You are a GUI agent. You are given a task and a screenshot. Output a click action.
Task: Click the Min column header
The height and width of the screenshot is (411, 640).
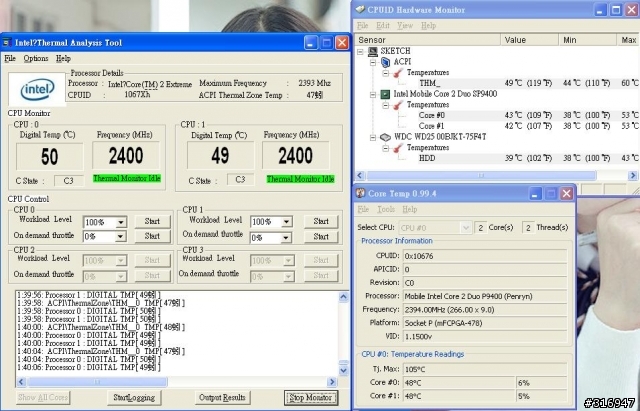(x=587, y=40)
